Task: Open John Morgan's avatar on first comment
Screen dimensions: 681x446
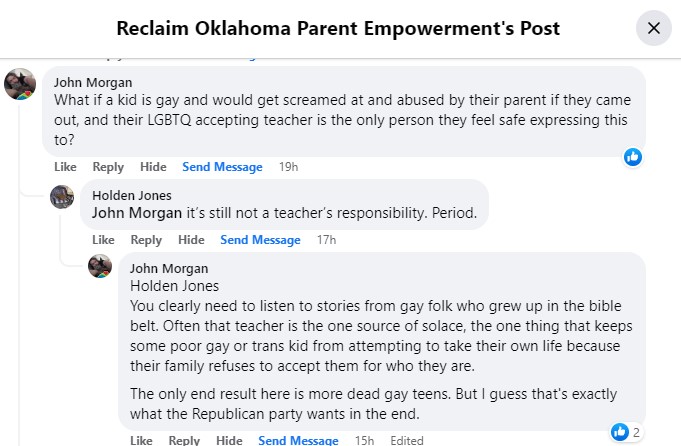Action: pos(21,84)
